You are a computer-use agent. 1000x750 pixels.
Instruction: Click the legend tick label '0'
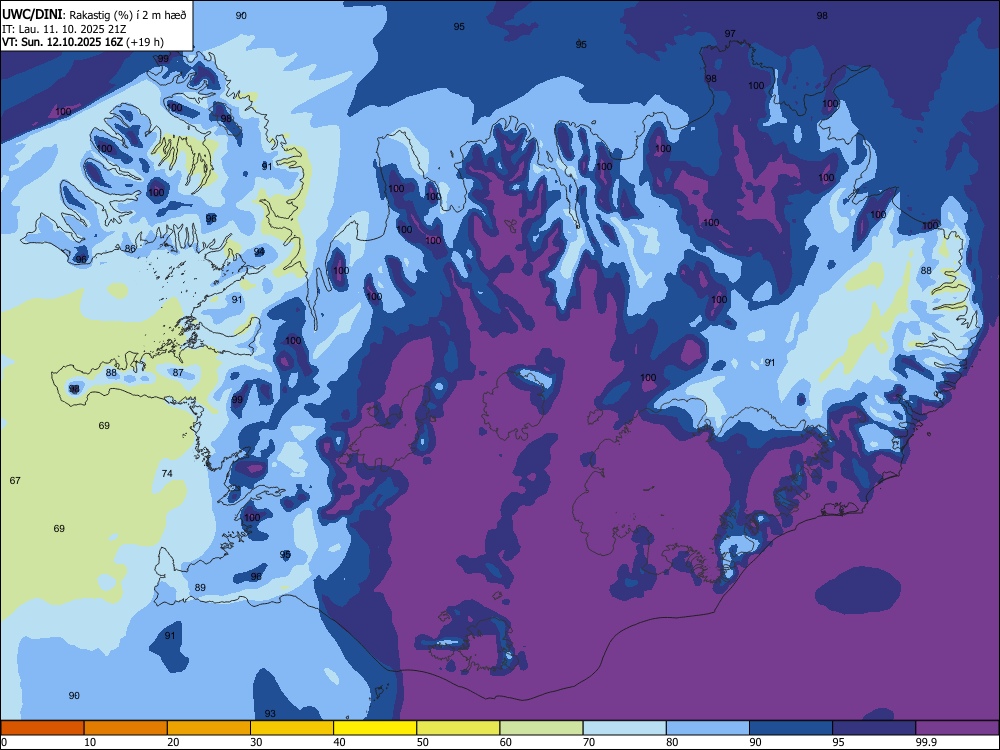4,742
